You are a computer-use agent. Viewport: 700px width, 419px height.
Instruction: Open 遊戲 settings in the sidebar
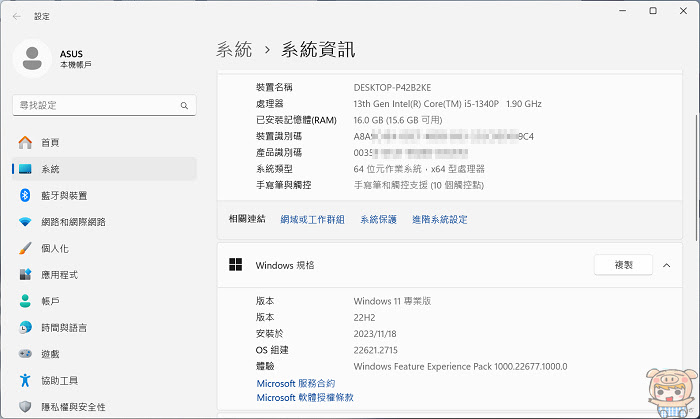pyautogui.click(x=104, y=353)
